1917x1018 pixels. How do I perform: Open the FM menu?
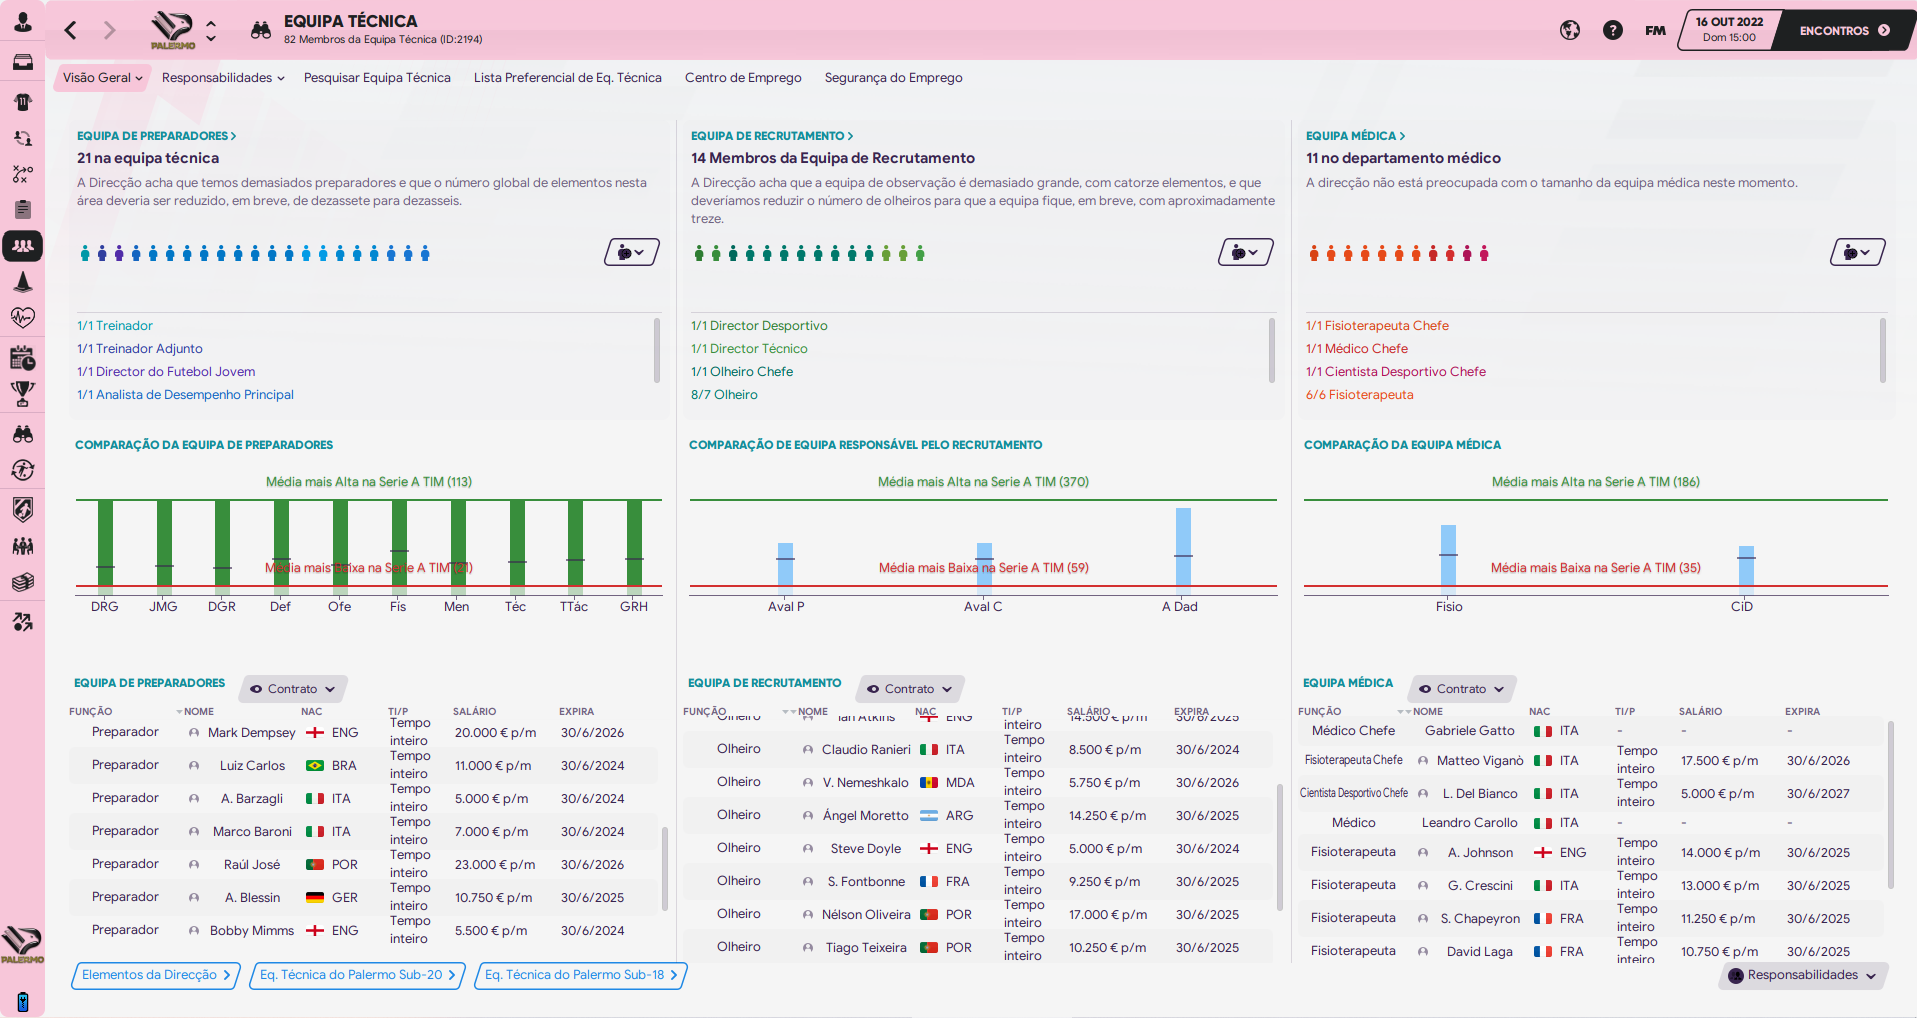click(1655, 31)
